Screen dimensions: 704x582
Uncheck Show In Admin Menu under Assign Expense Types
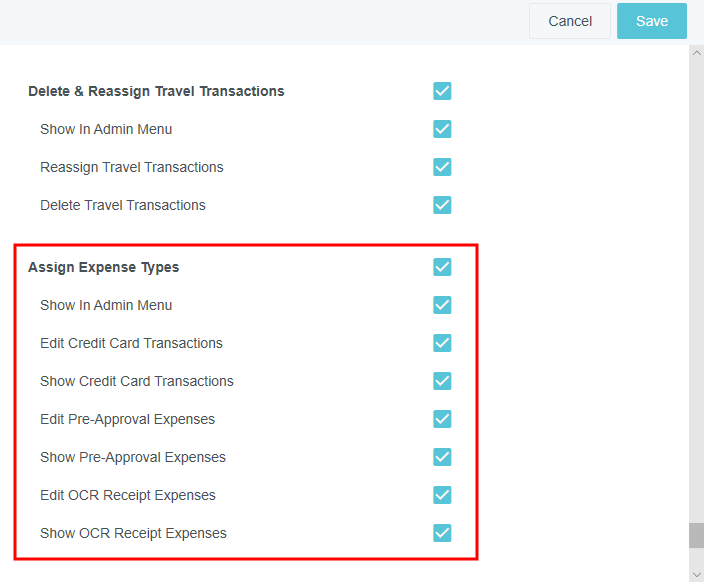pyautogui.click(x=442, y=305)
